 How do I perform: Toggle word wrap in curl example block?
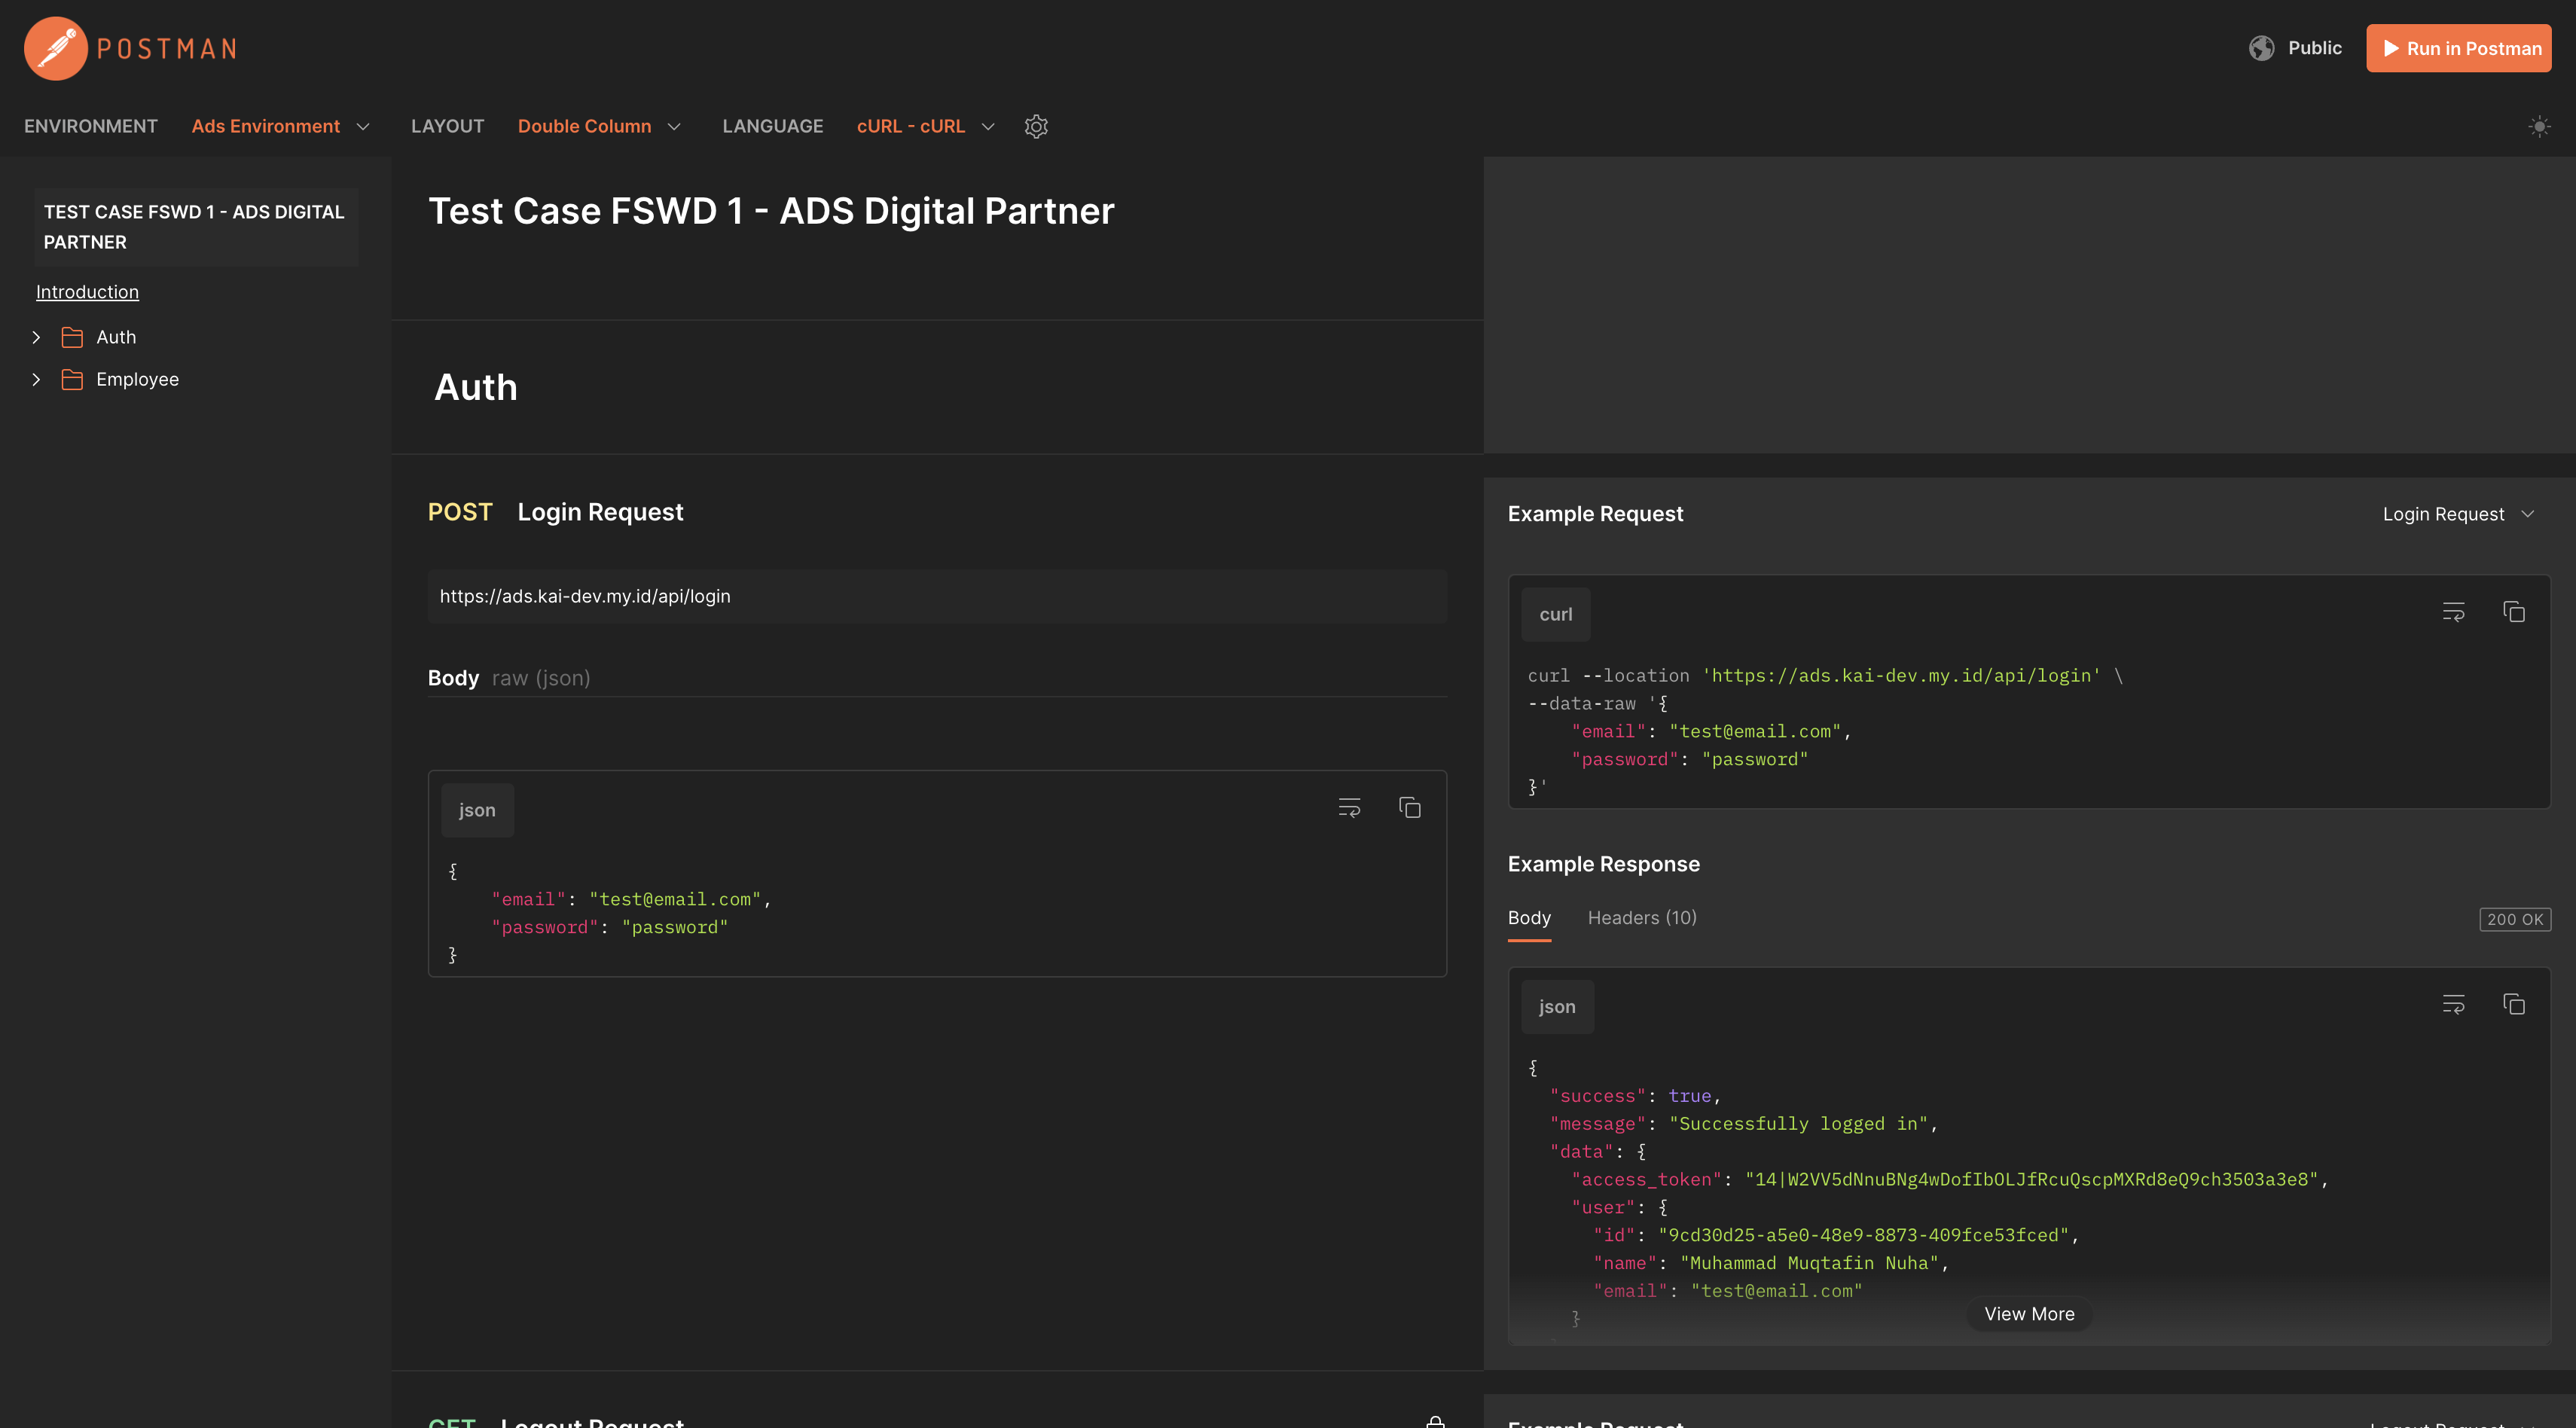(2453, 612)
